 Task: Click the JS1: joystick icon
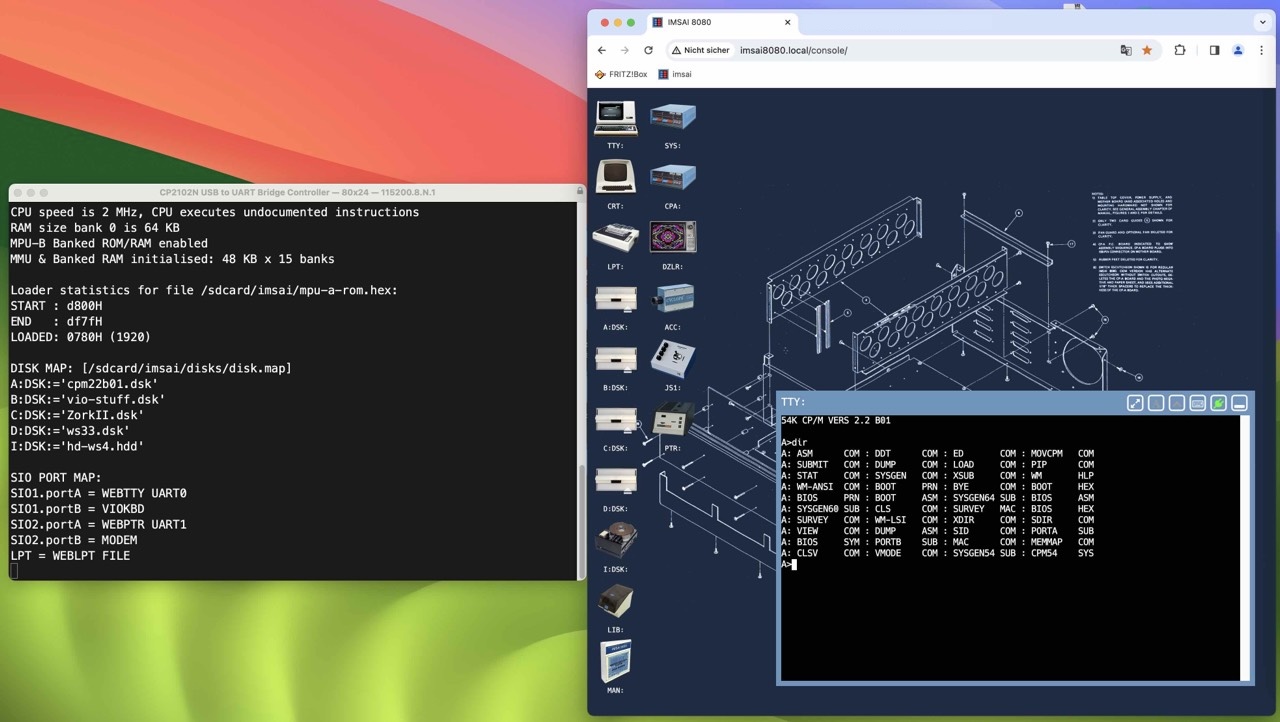coord(672,359)
